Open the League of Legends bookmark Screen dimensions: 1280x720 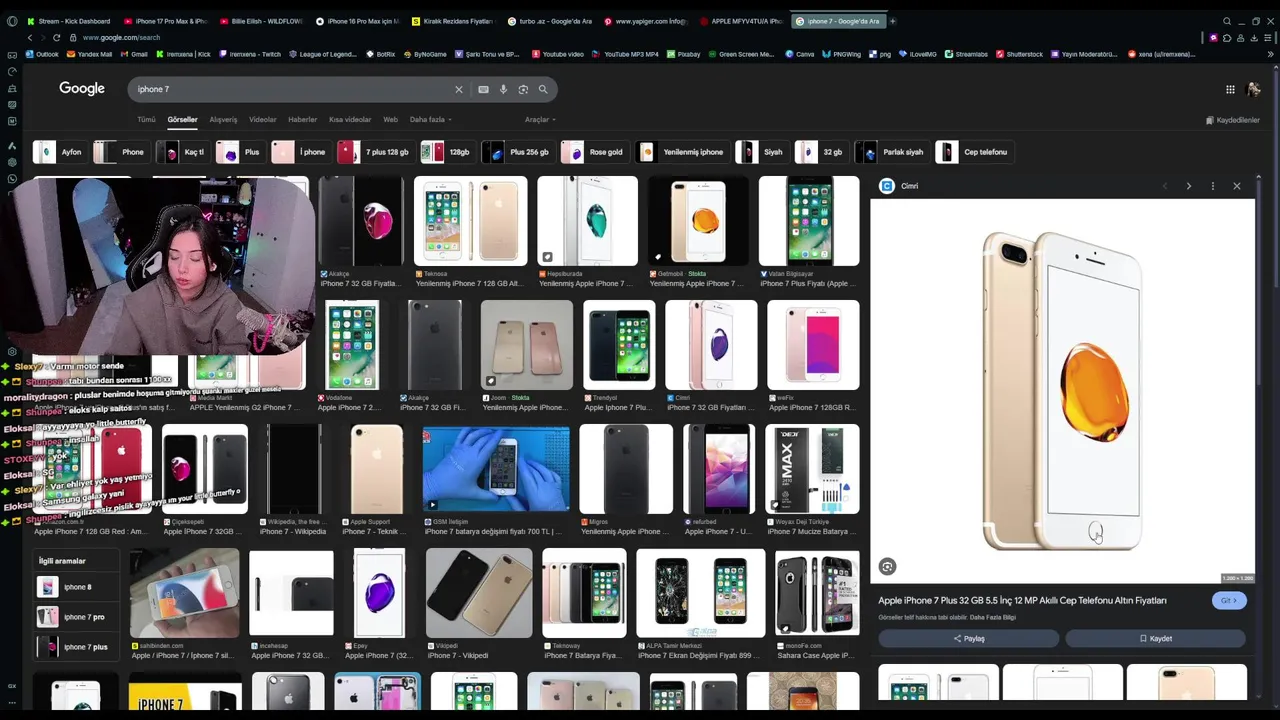(x=321, y=54)
